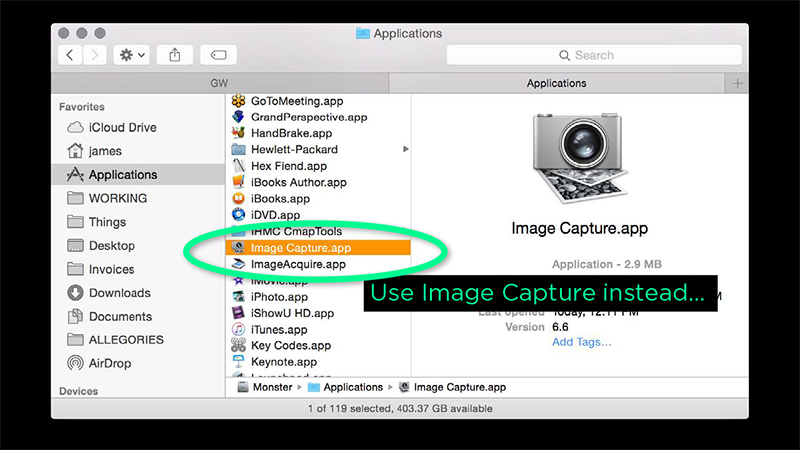This screenshot has height=450, width=800.
Task: Click the Add Tags… link
Action: (x=581, y=342)
